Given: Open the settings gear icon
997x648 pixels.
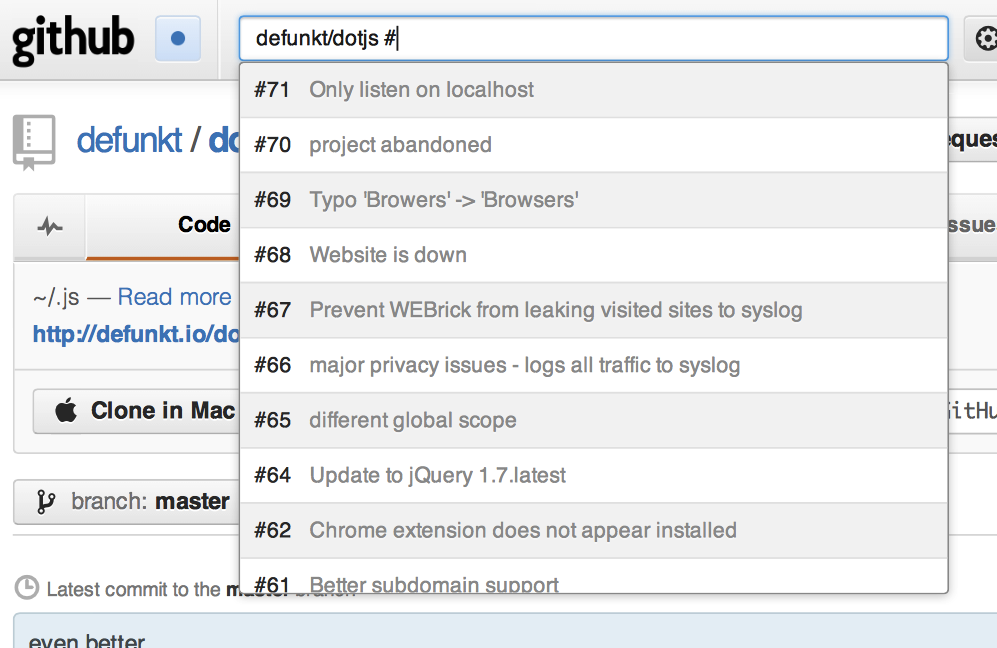Looking at the screenshot, I should click(x=984, y=39).
